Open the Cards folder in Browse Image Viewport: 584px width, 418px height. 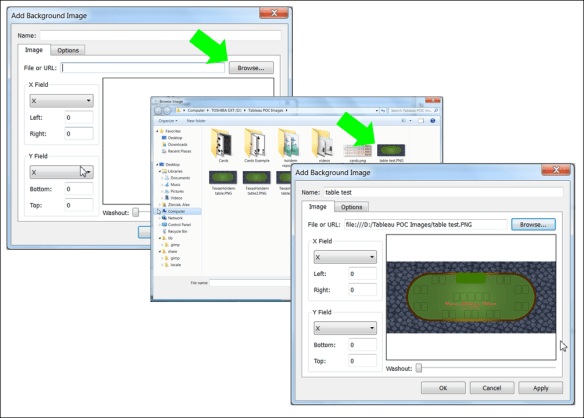tap(223, 145)
